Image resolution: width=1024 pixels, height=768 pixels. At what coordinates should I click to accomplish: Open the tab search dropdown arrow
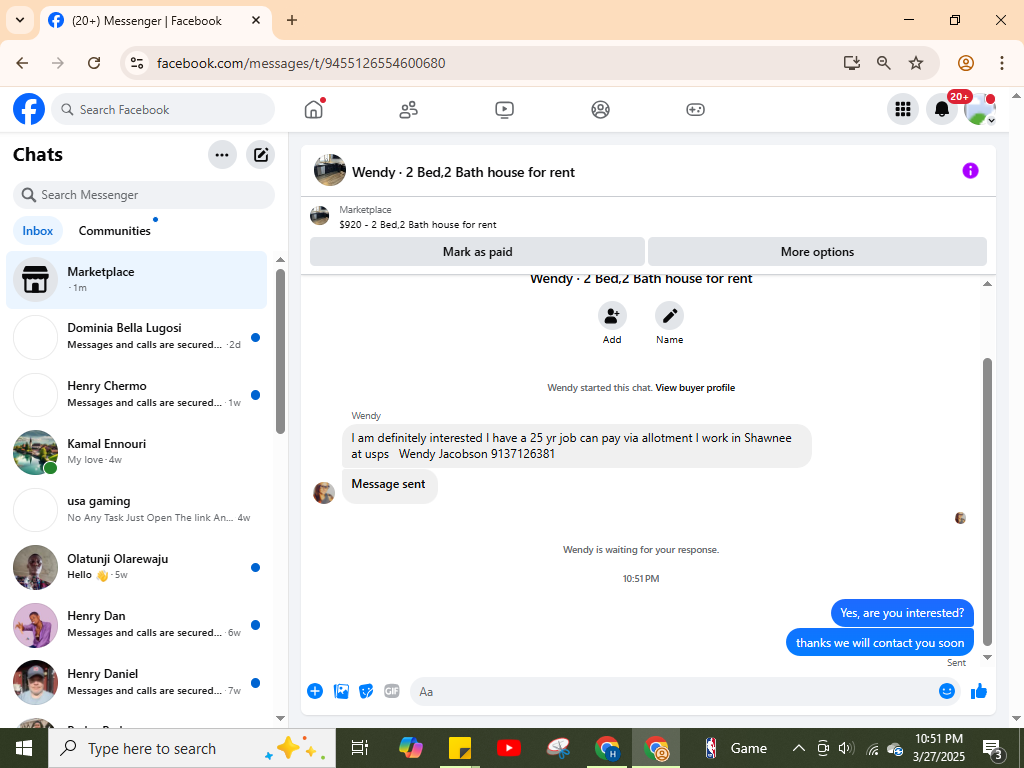click(20, 20)
